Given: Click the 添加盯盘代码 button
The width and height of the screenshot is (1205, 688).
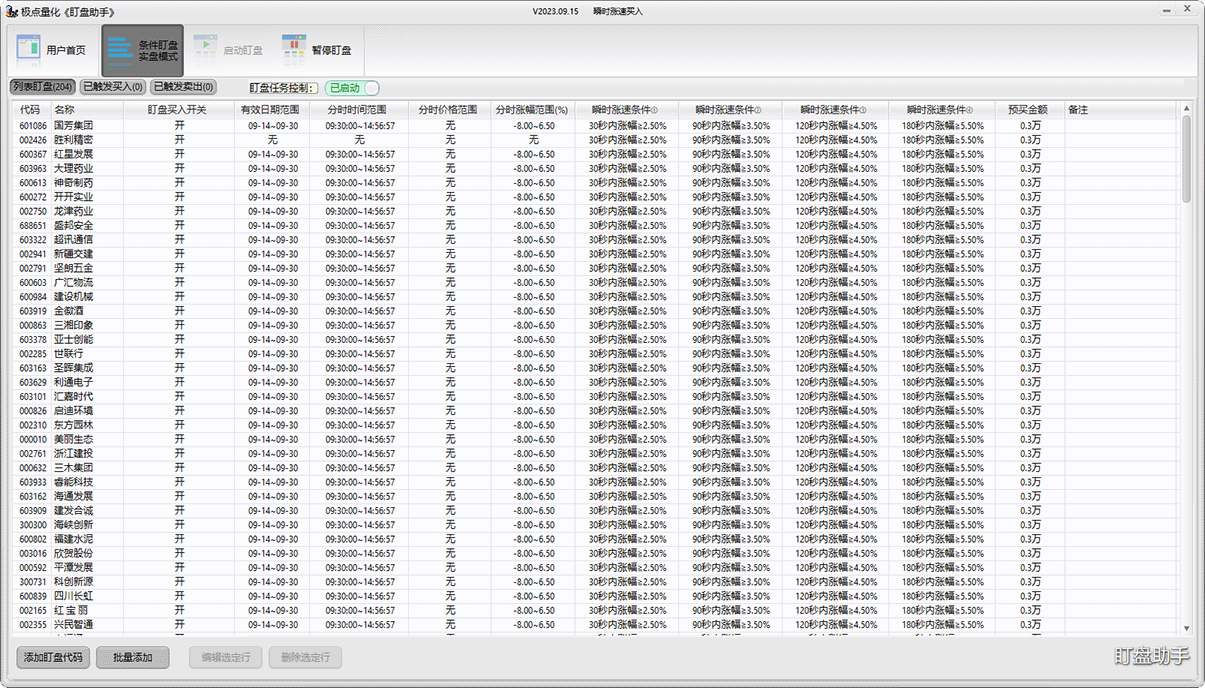Looking at the screenshot, I should (52, 657).
